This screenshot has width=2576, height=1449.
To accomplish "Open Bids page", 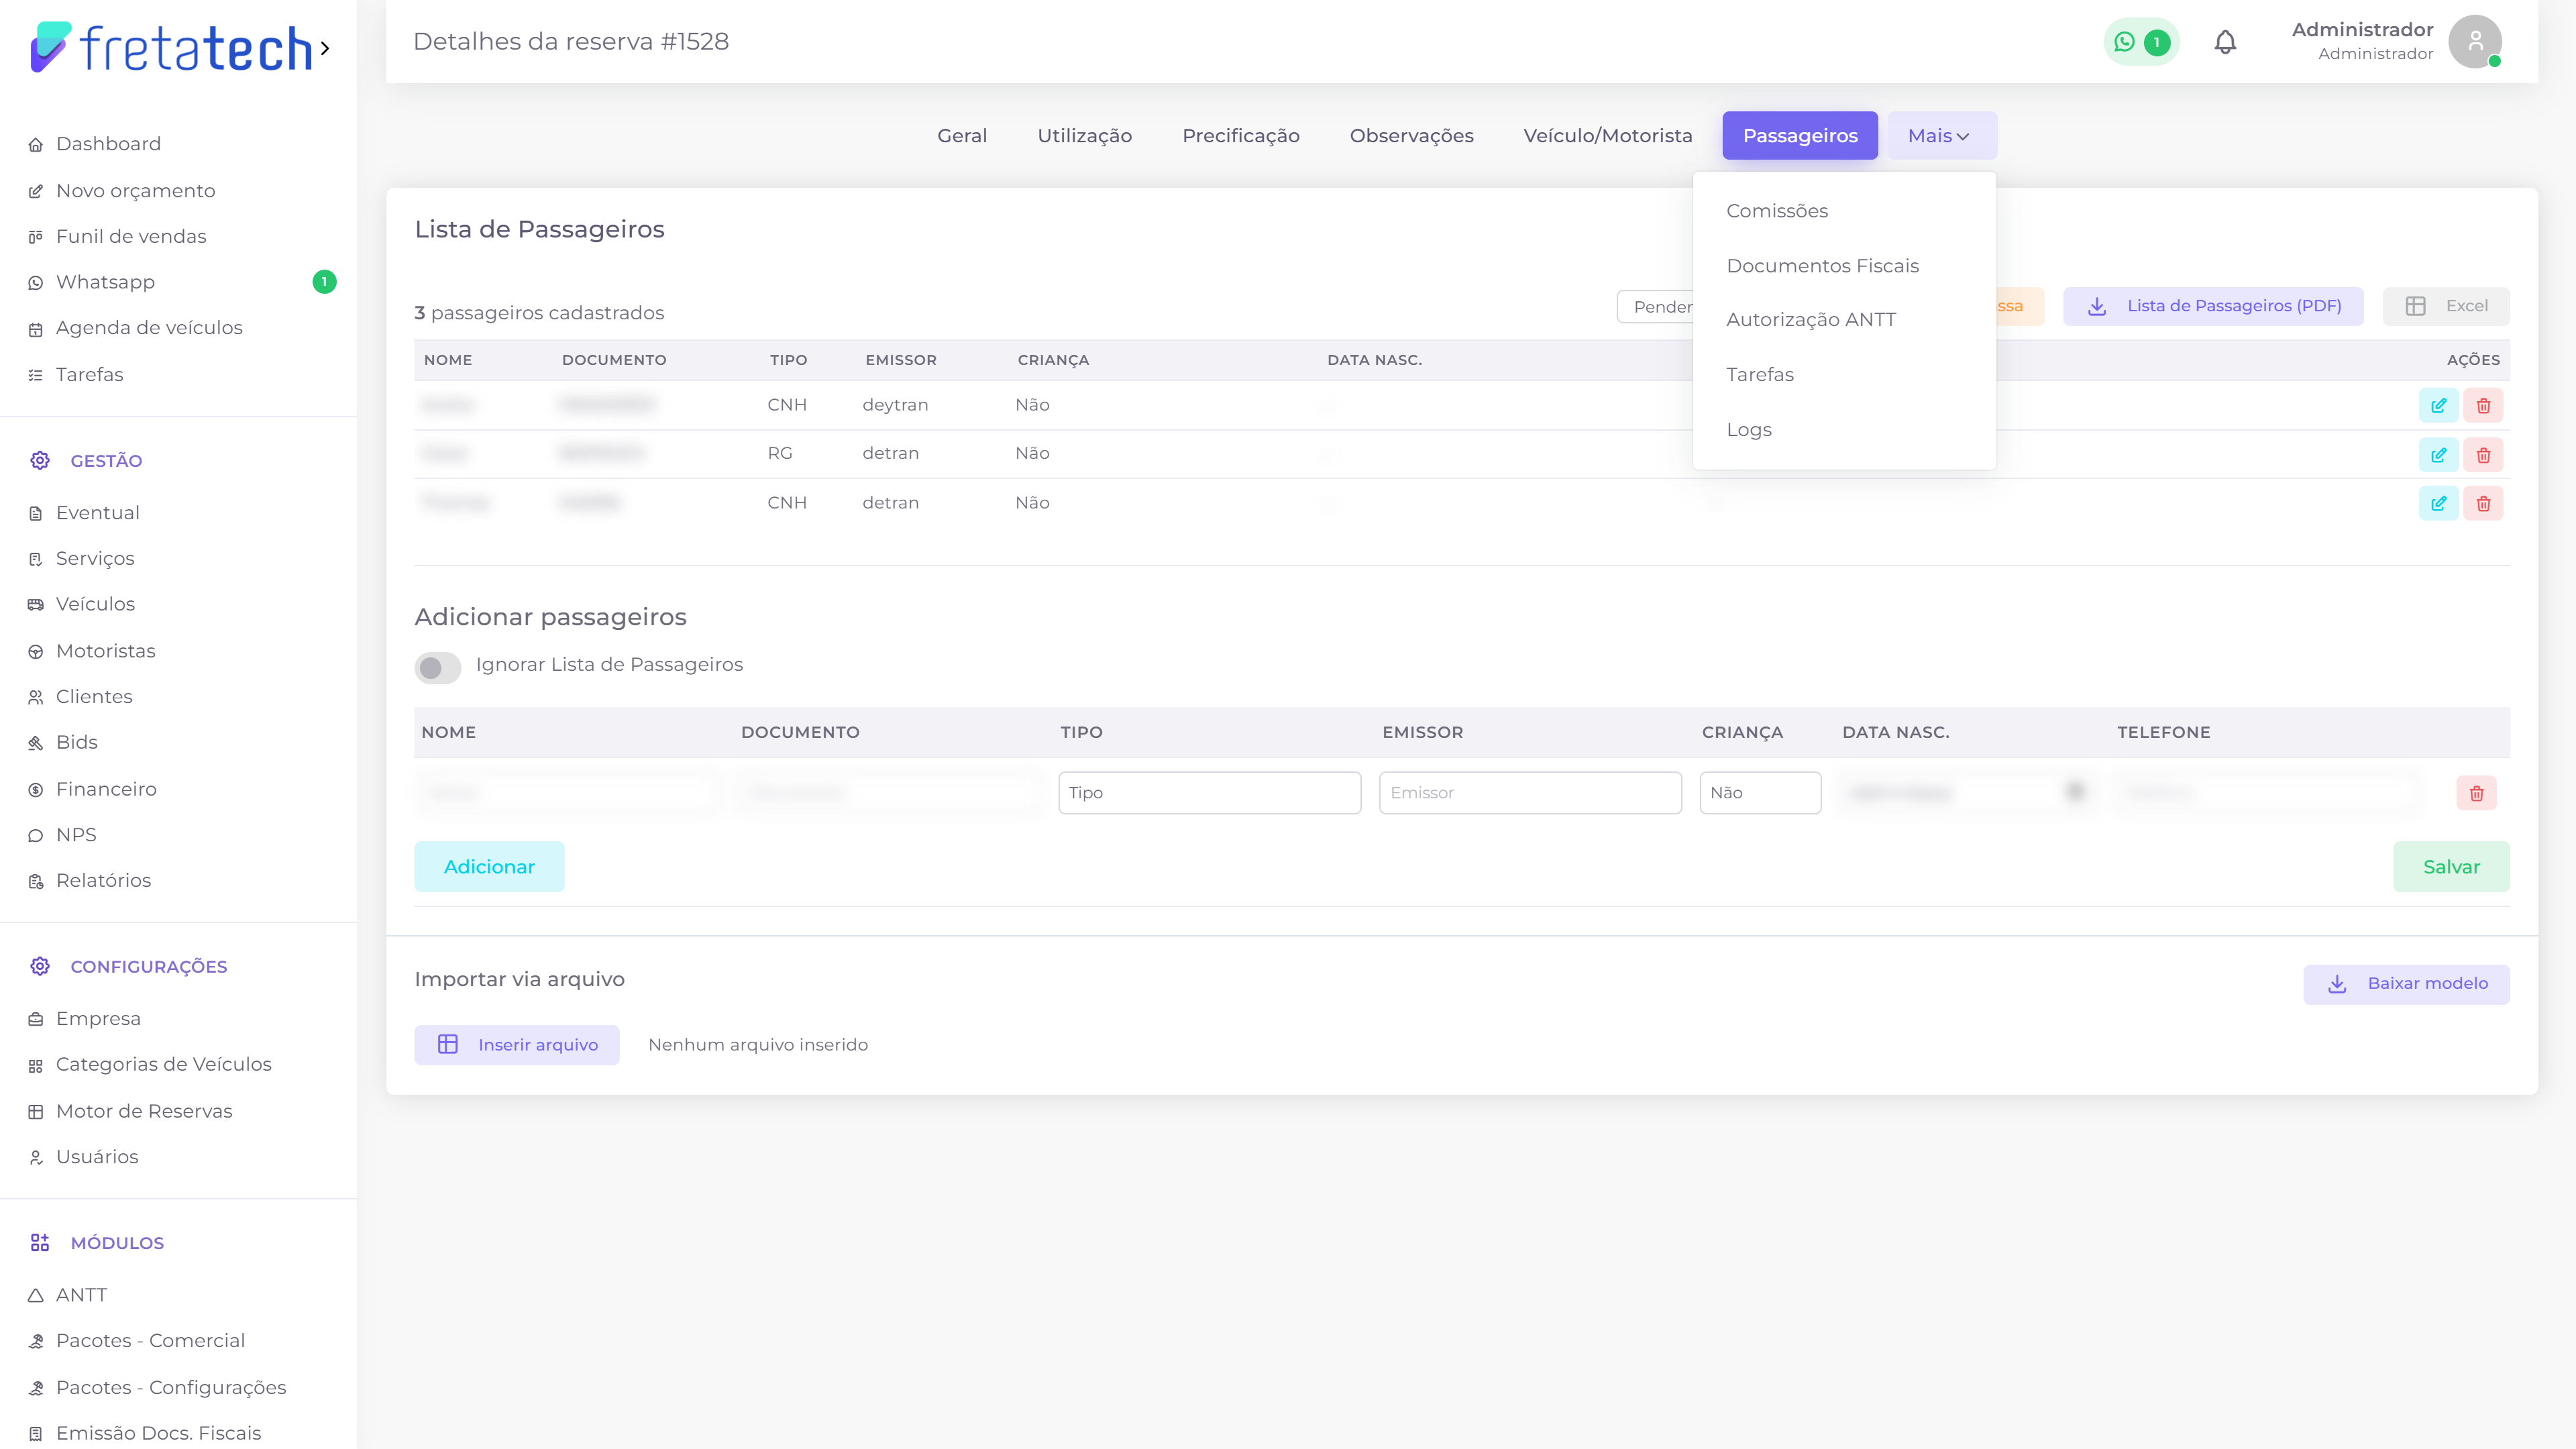I will point(76,742).
